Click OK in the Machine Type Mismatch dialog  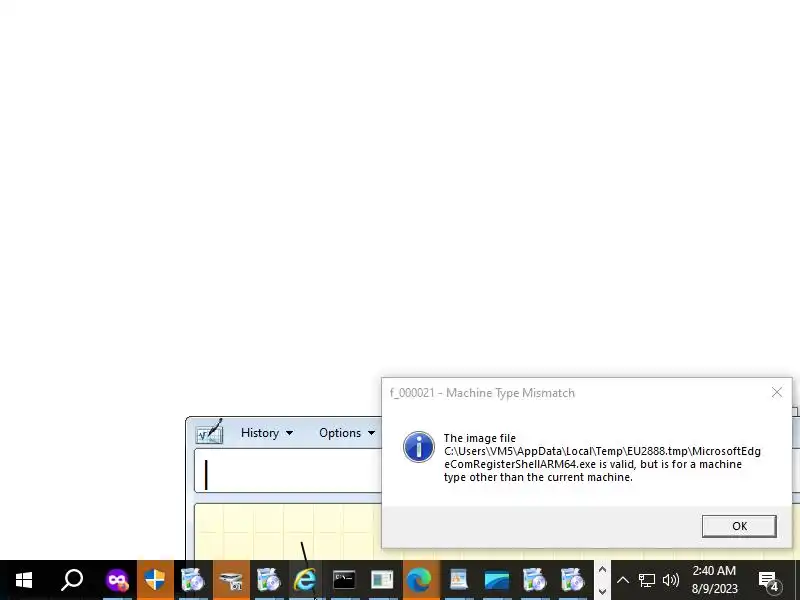pyautogui.click(x=739, y=526)
